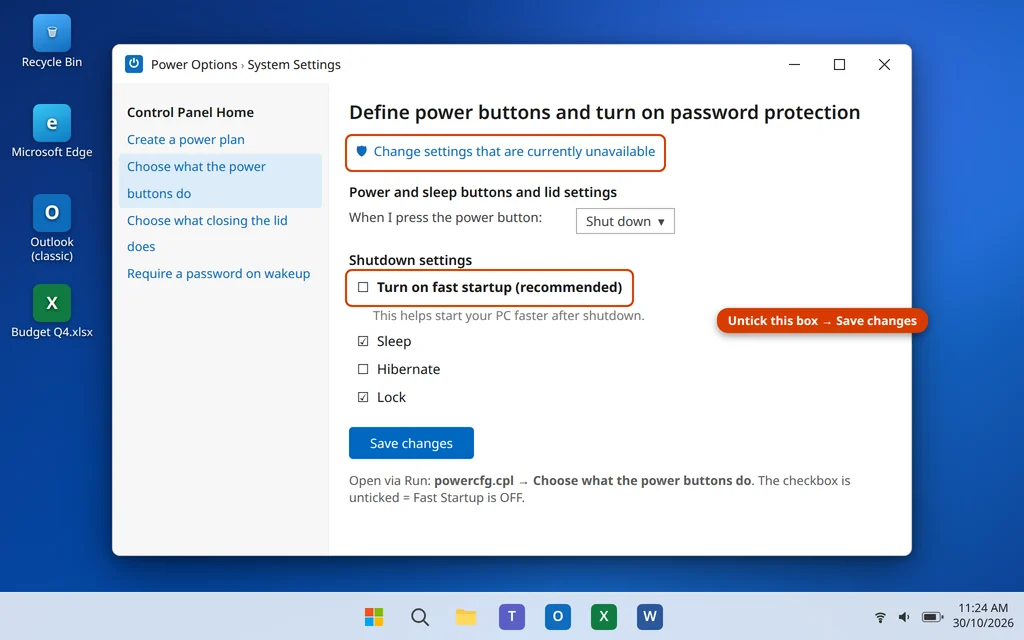Open Require a password on wakeup

(x=218, y=274)
